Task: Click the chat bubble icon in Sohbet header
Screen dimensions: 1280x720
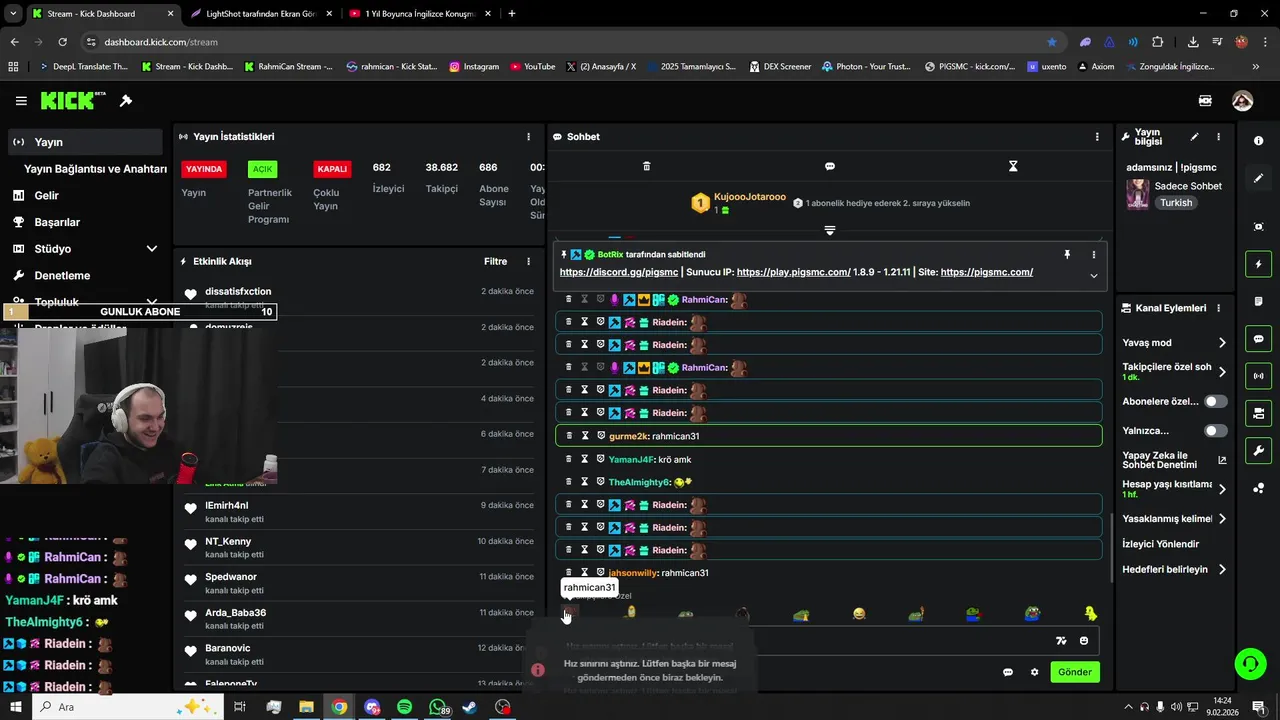Action: pyautogui.click(x=830, y=166)
